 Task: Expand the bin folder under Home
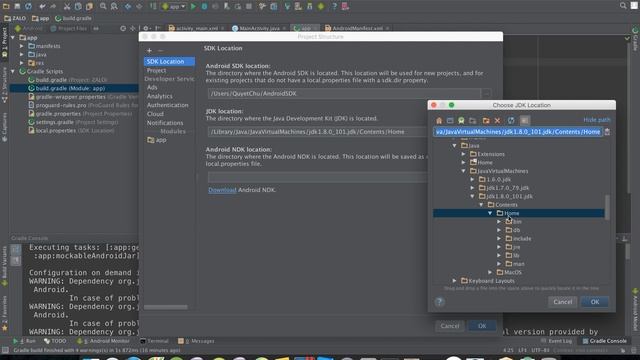click(x=499, y=222)
